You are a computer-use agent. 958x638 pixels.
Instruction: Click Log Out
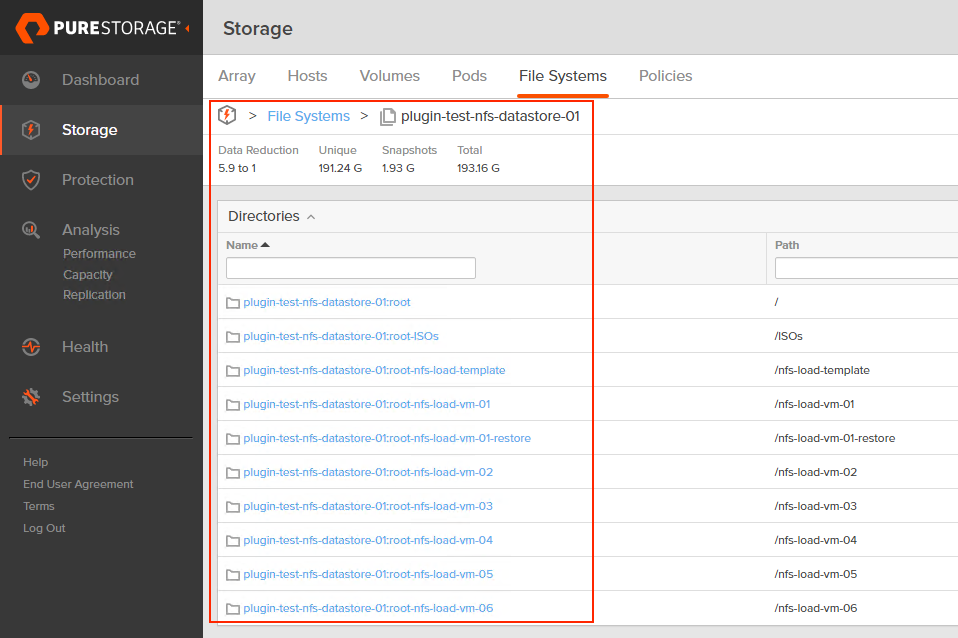tap(44, 528)
